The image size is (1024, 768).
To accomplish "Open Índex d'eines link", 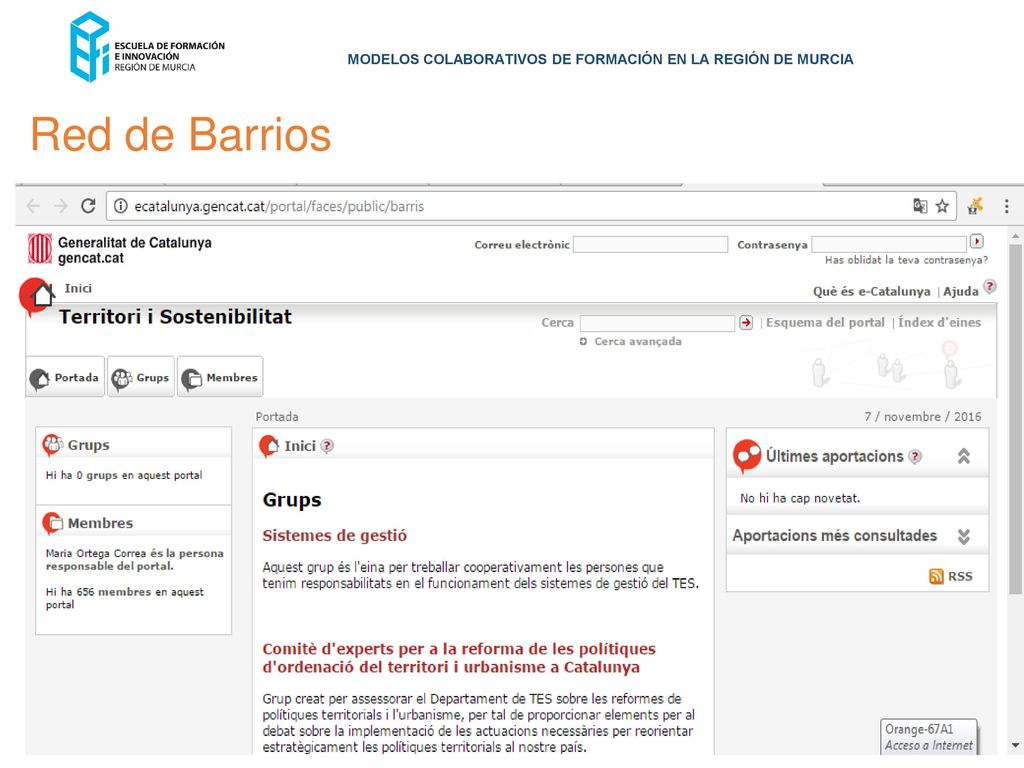I will 939,323.
